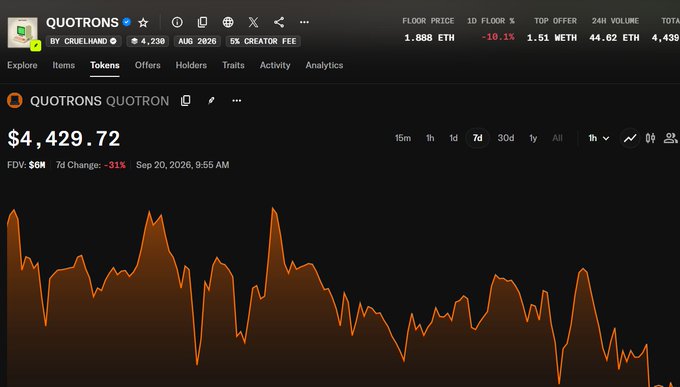The image size is (680, 387).
Task: Open the X social profile icon
Action: 253,22
